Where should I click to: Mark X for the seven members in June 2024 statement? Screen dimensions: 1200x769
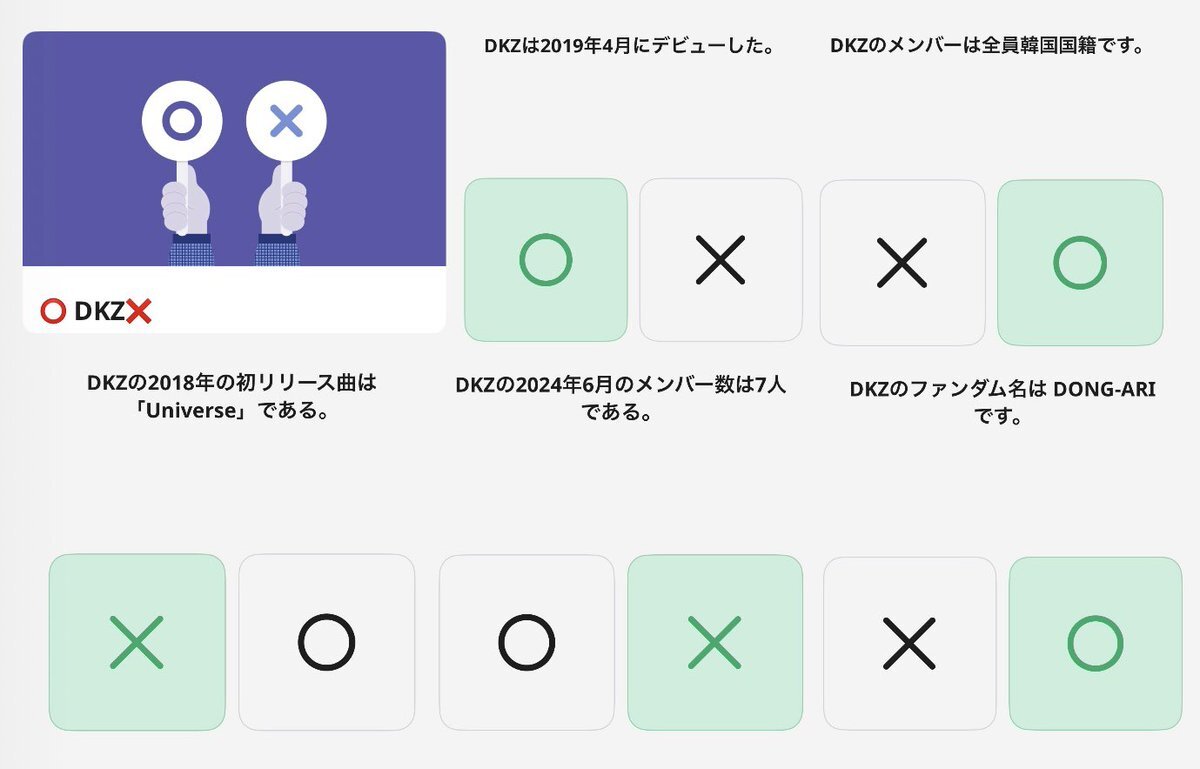(x=715, y=642)
